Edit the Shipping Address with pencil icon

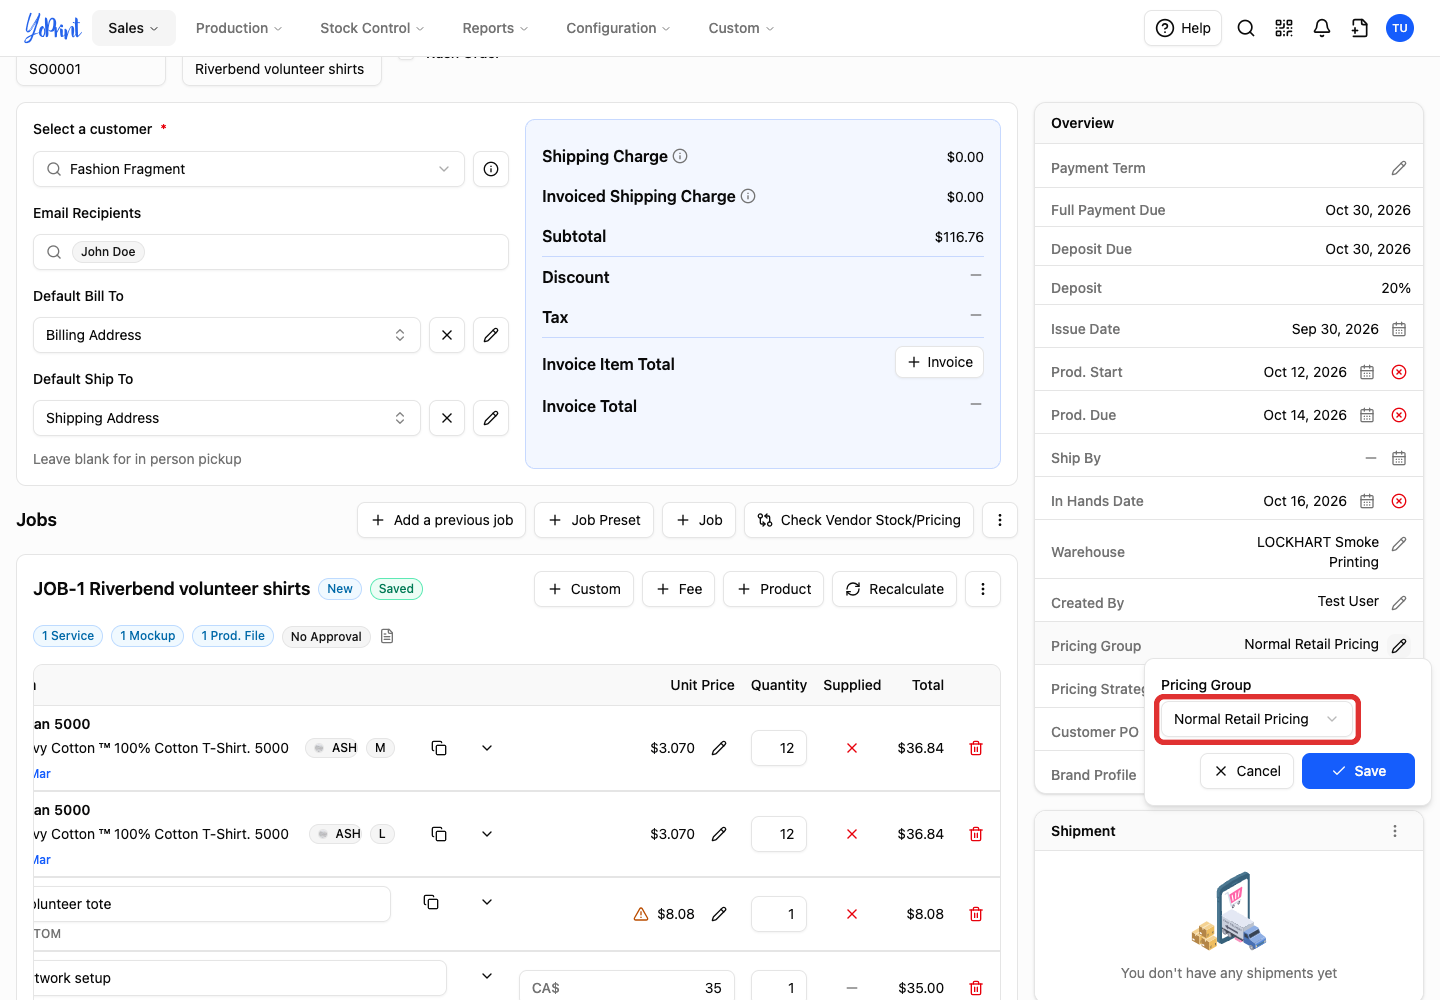click(x=491, y=418)
